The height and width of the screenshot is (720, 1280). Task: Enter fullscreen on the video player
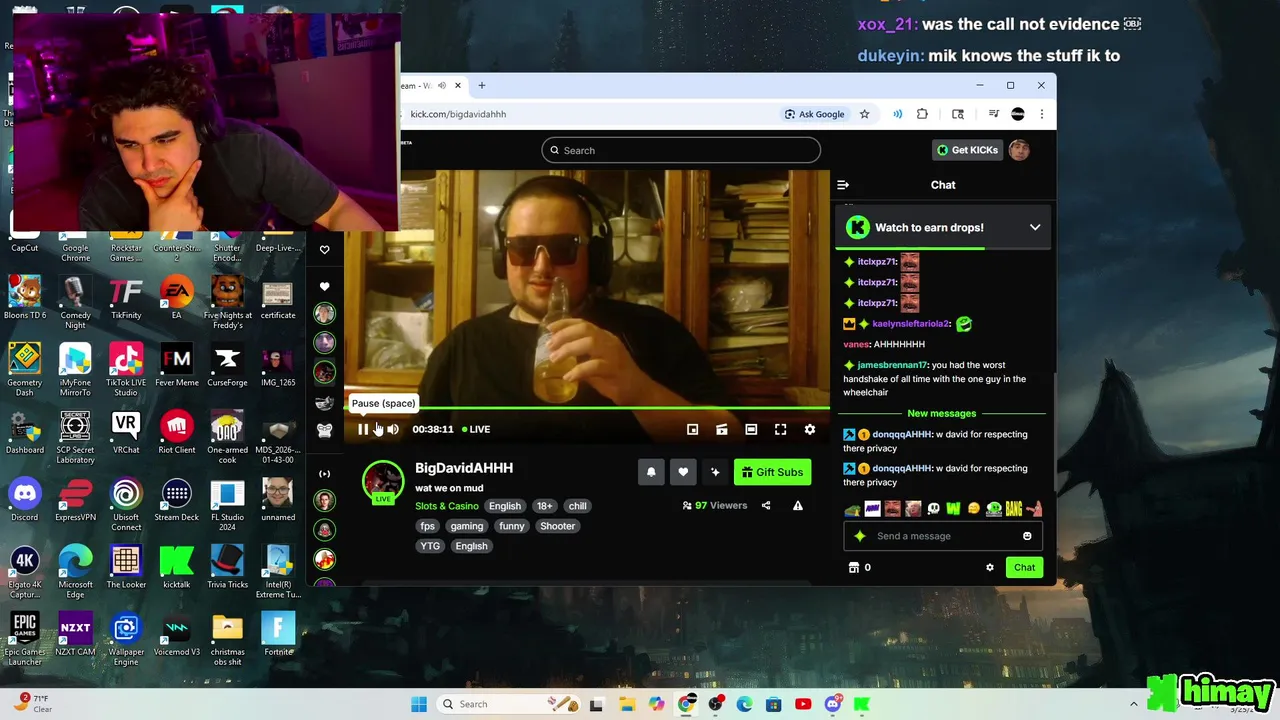[781, 429]
